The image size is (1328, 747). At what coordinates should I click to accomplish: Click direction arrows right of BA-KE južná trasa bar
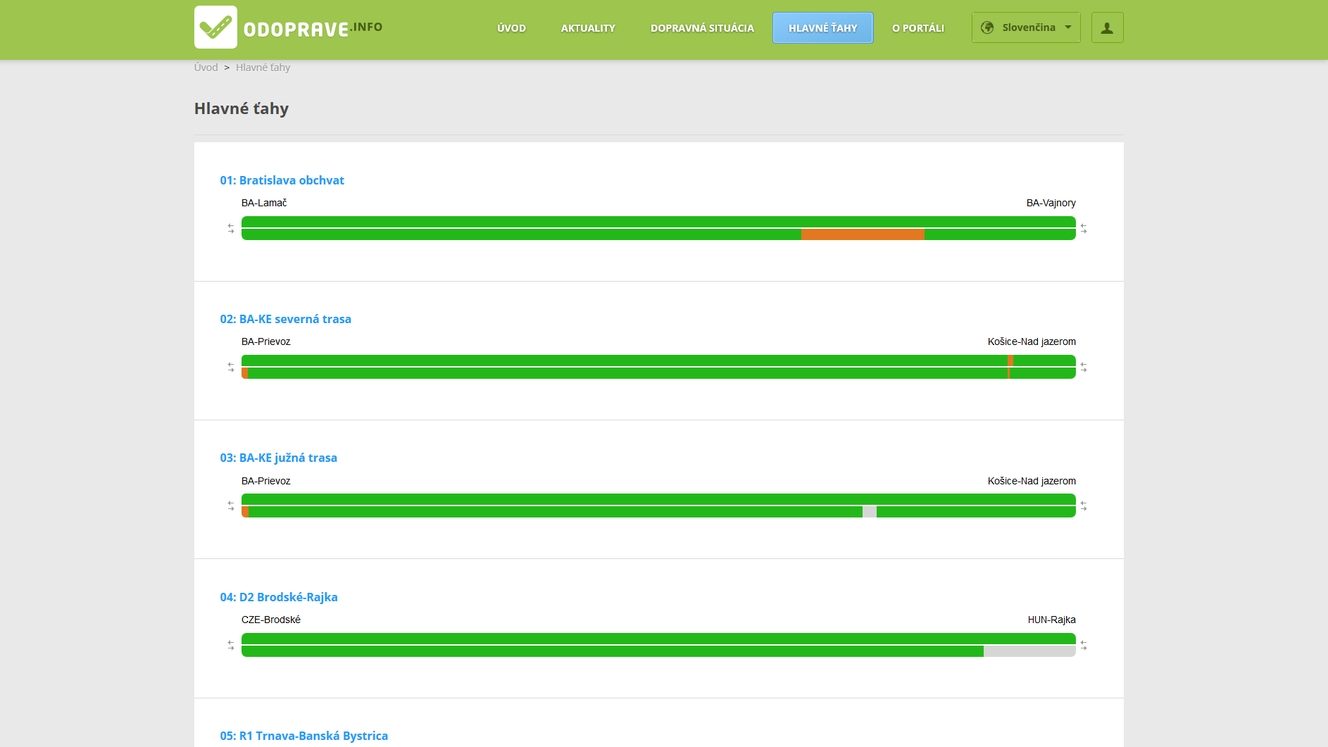[x=1083, y=506]
